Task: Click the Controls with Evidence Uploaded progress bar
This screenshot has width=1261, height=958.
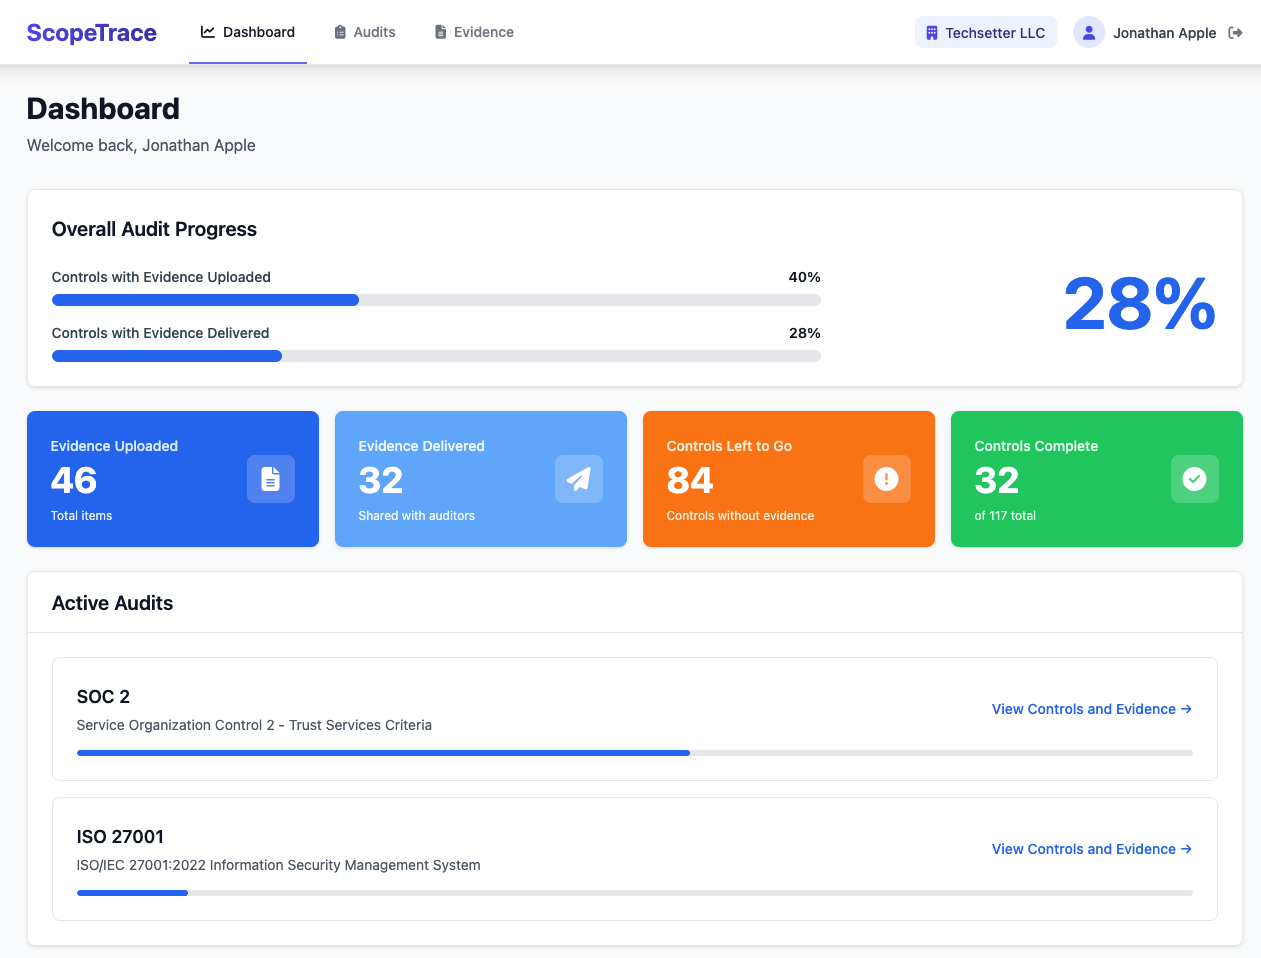Action: point(436,299)
